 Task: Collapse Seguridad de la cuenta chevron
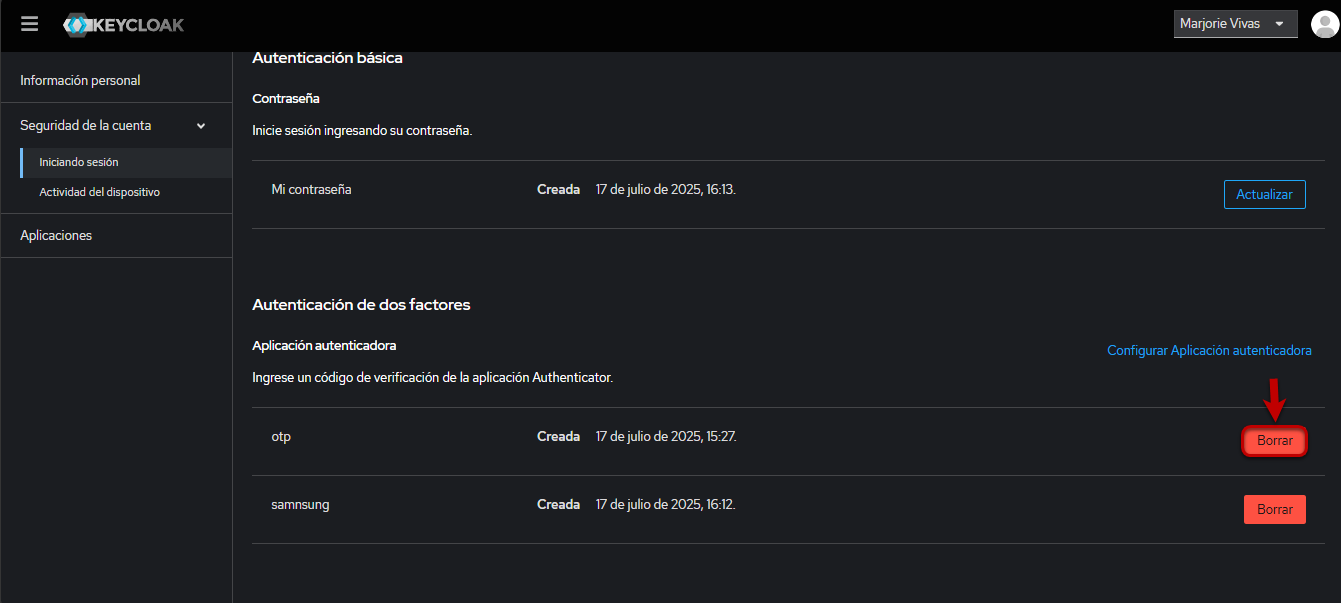201,126
